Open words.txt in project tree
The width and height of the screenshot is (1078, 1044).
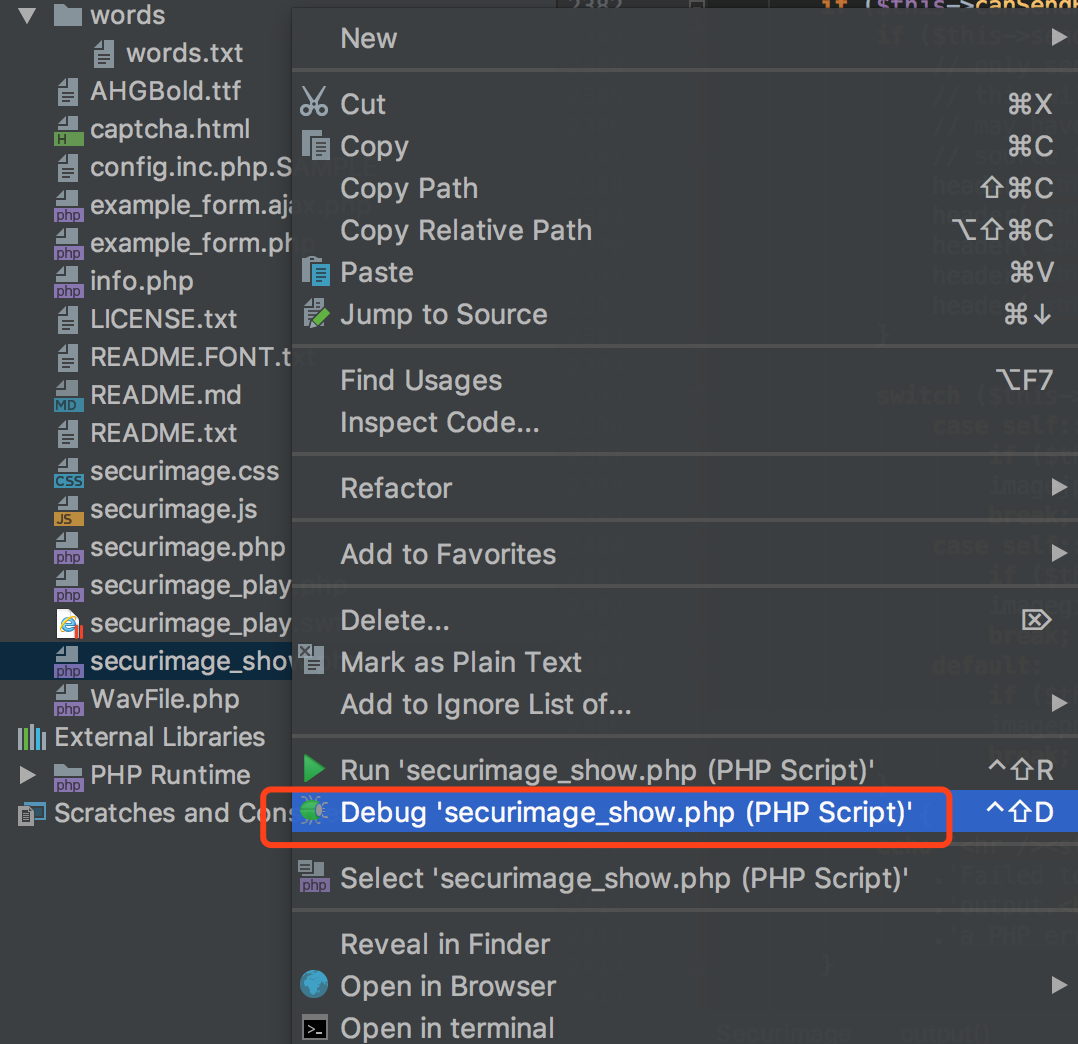pyautogui.click(x=184, y=53)
